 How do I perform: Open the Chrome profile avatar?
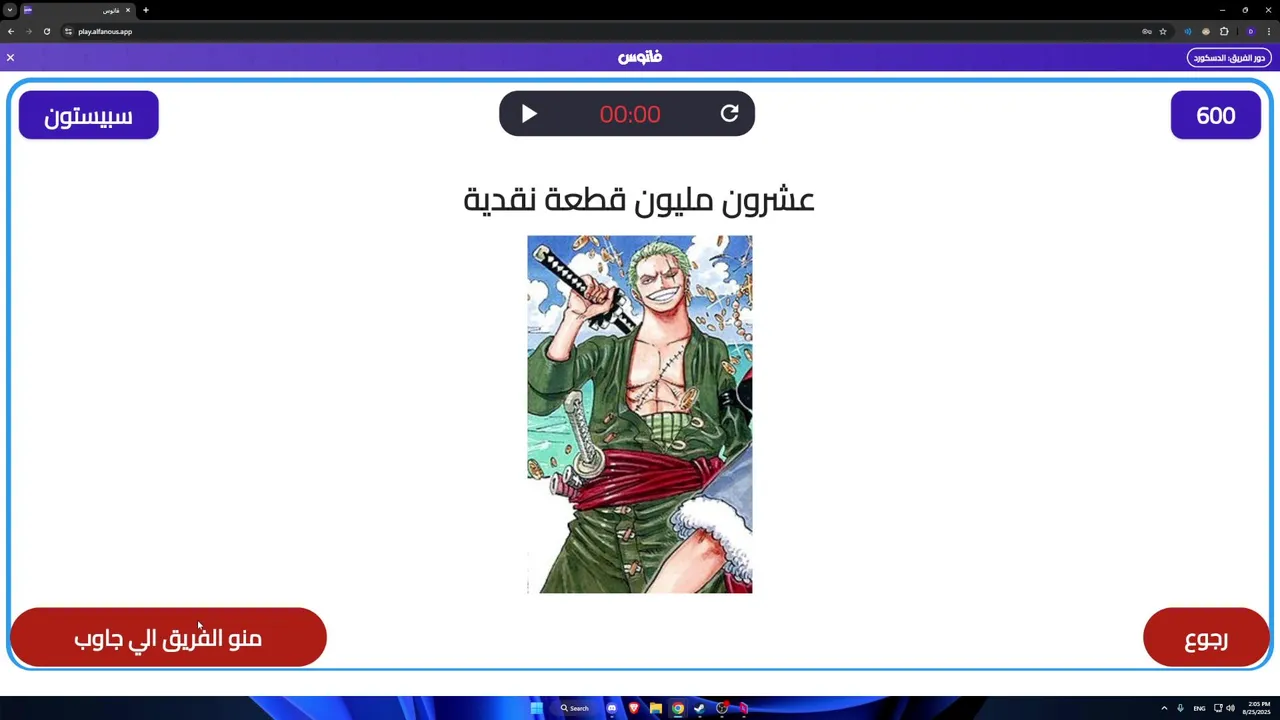pos(1250,31)
